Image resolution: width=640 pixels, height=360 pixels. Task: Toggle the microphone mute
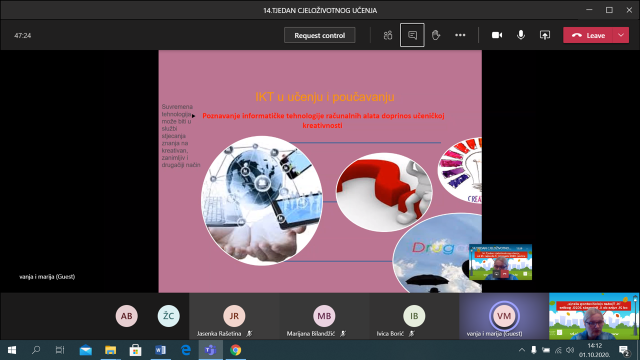(x=521, y=36)
